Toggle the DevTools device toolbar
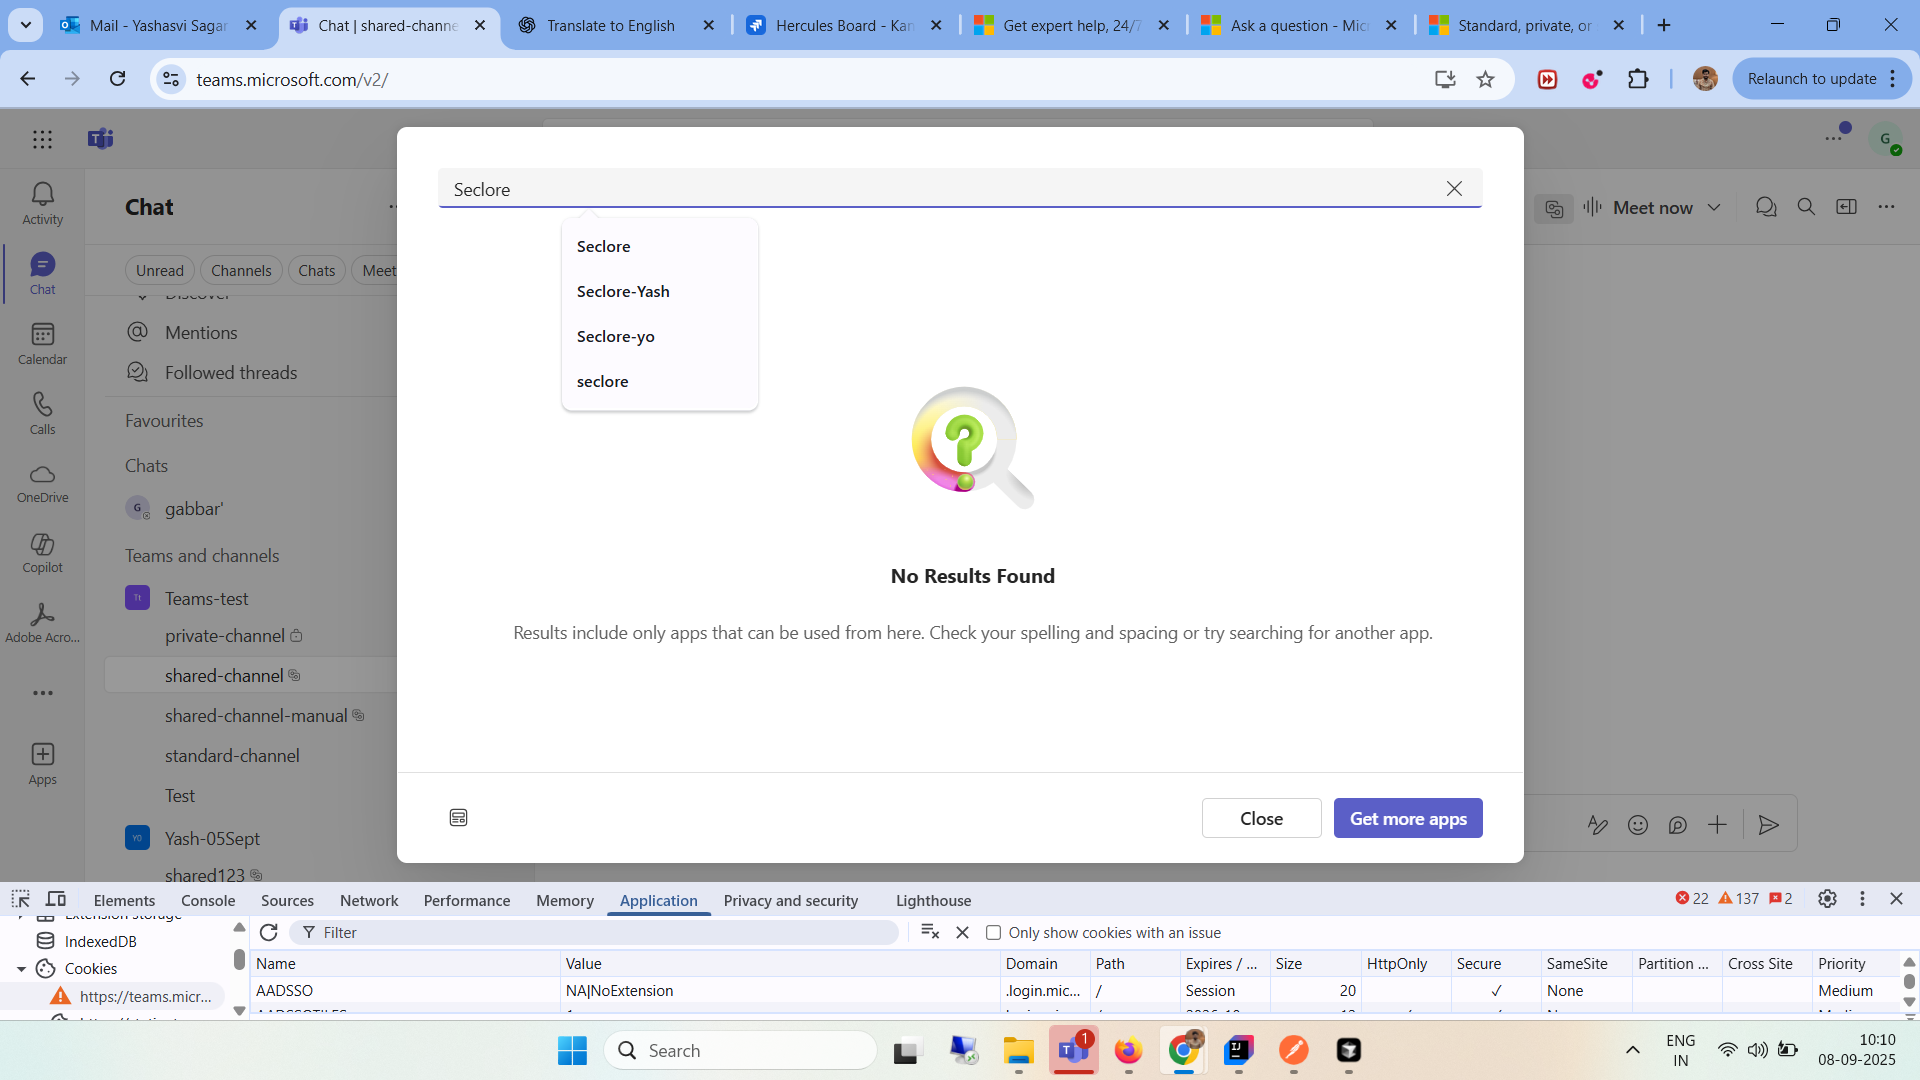Viewport: 1920px width, 1080px height. tap(56, 899)
